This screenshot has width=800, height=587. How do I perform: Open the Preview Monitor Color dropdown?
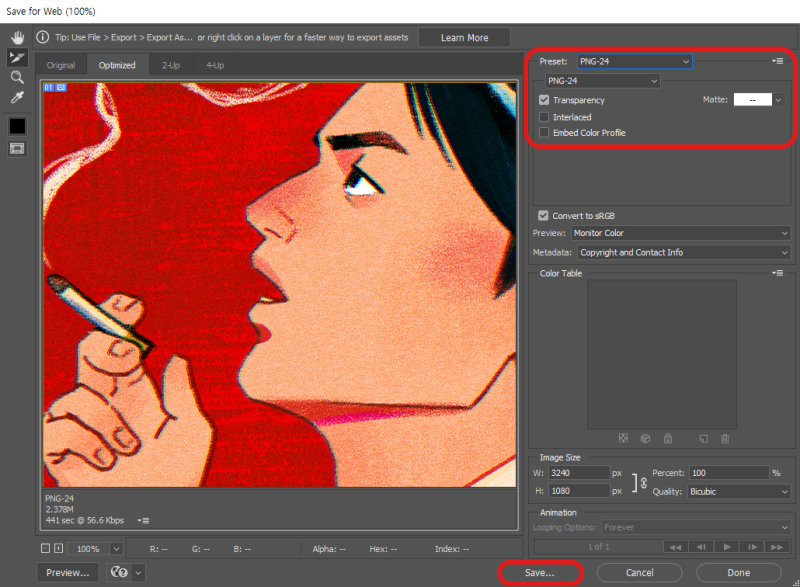pos(681,233)
